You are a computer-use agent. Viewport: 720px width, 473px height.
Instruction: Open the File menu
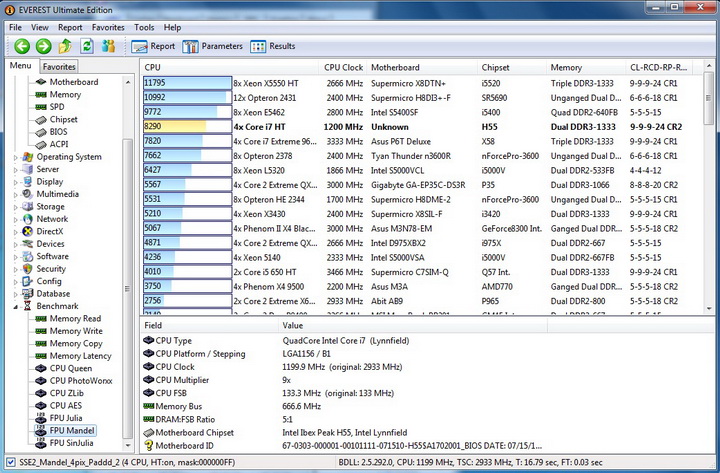point(15,28)
